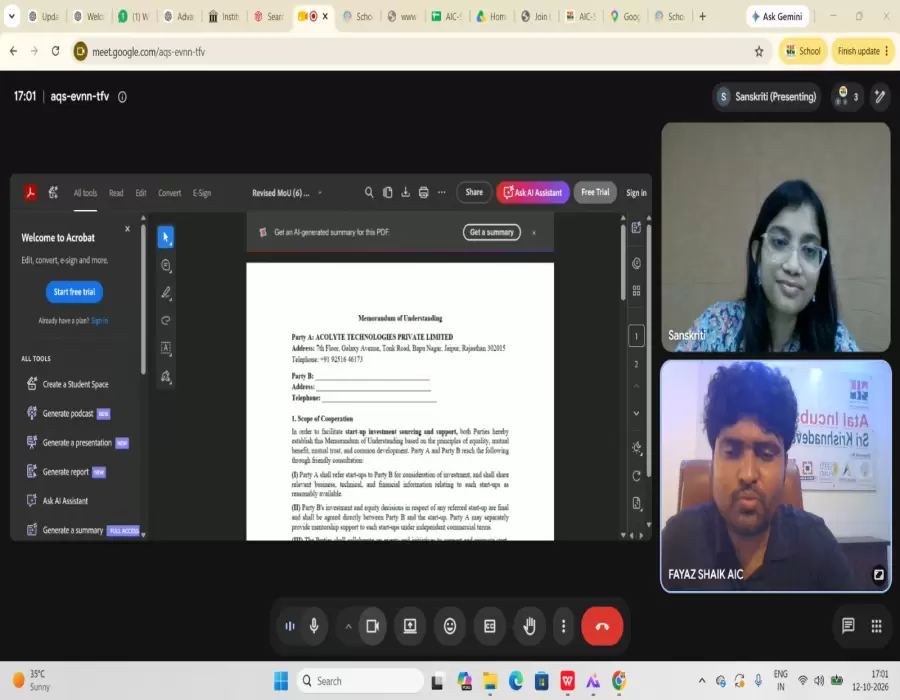Open the Join browser tab
The width and height of the screenshot is (900, 700).
tap(536, 17)
